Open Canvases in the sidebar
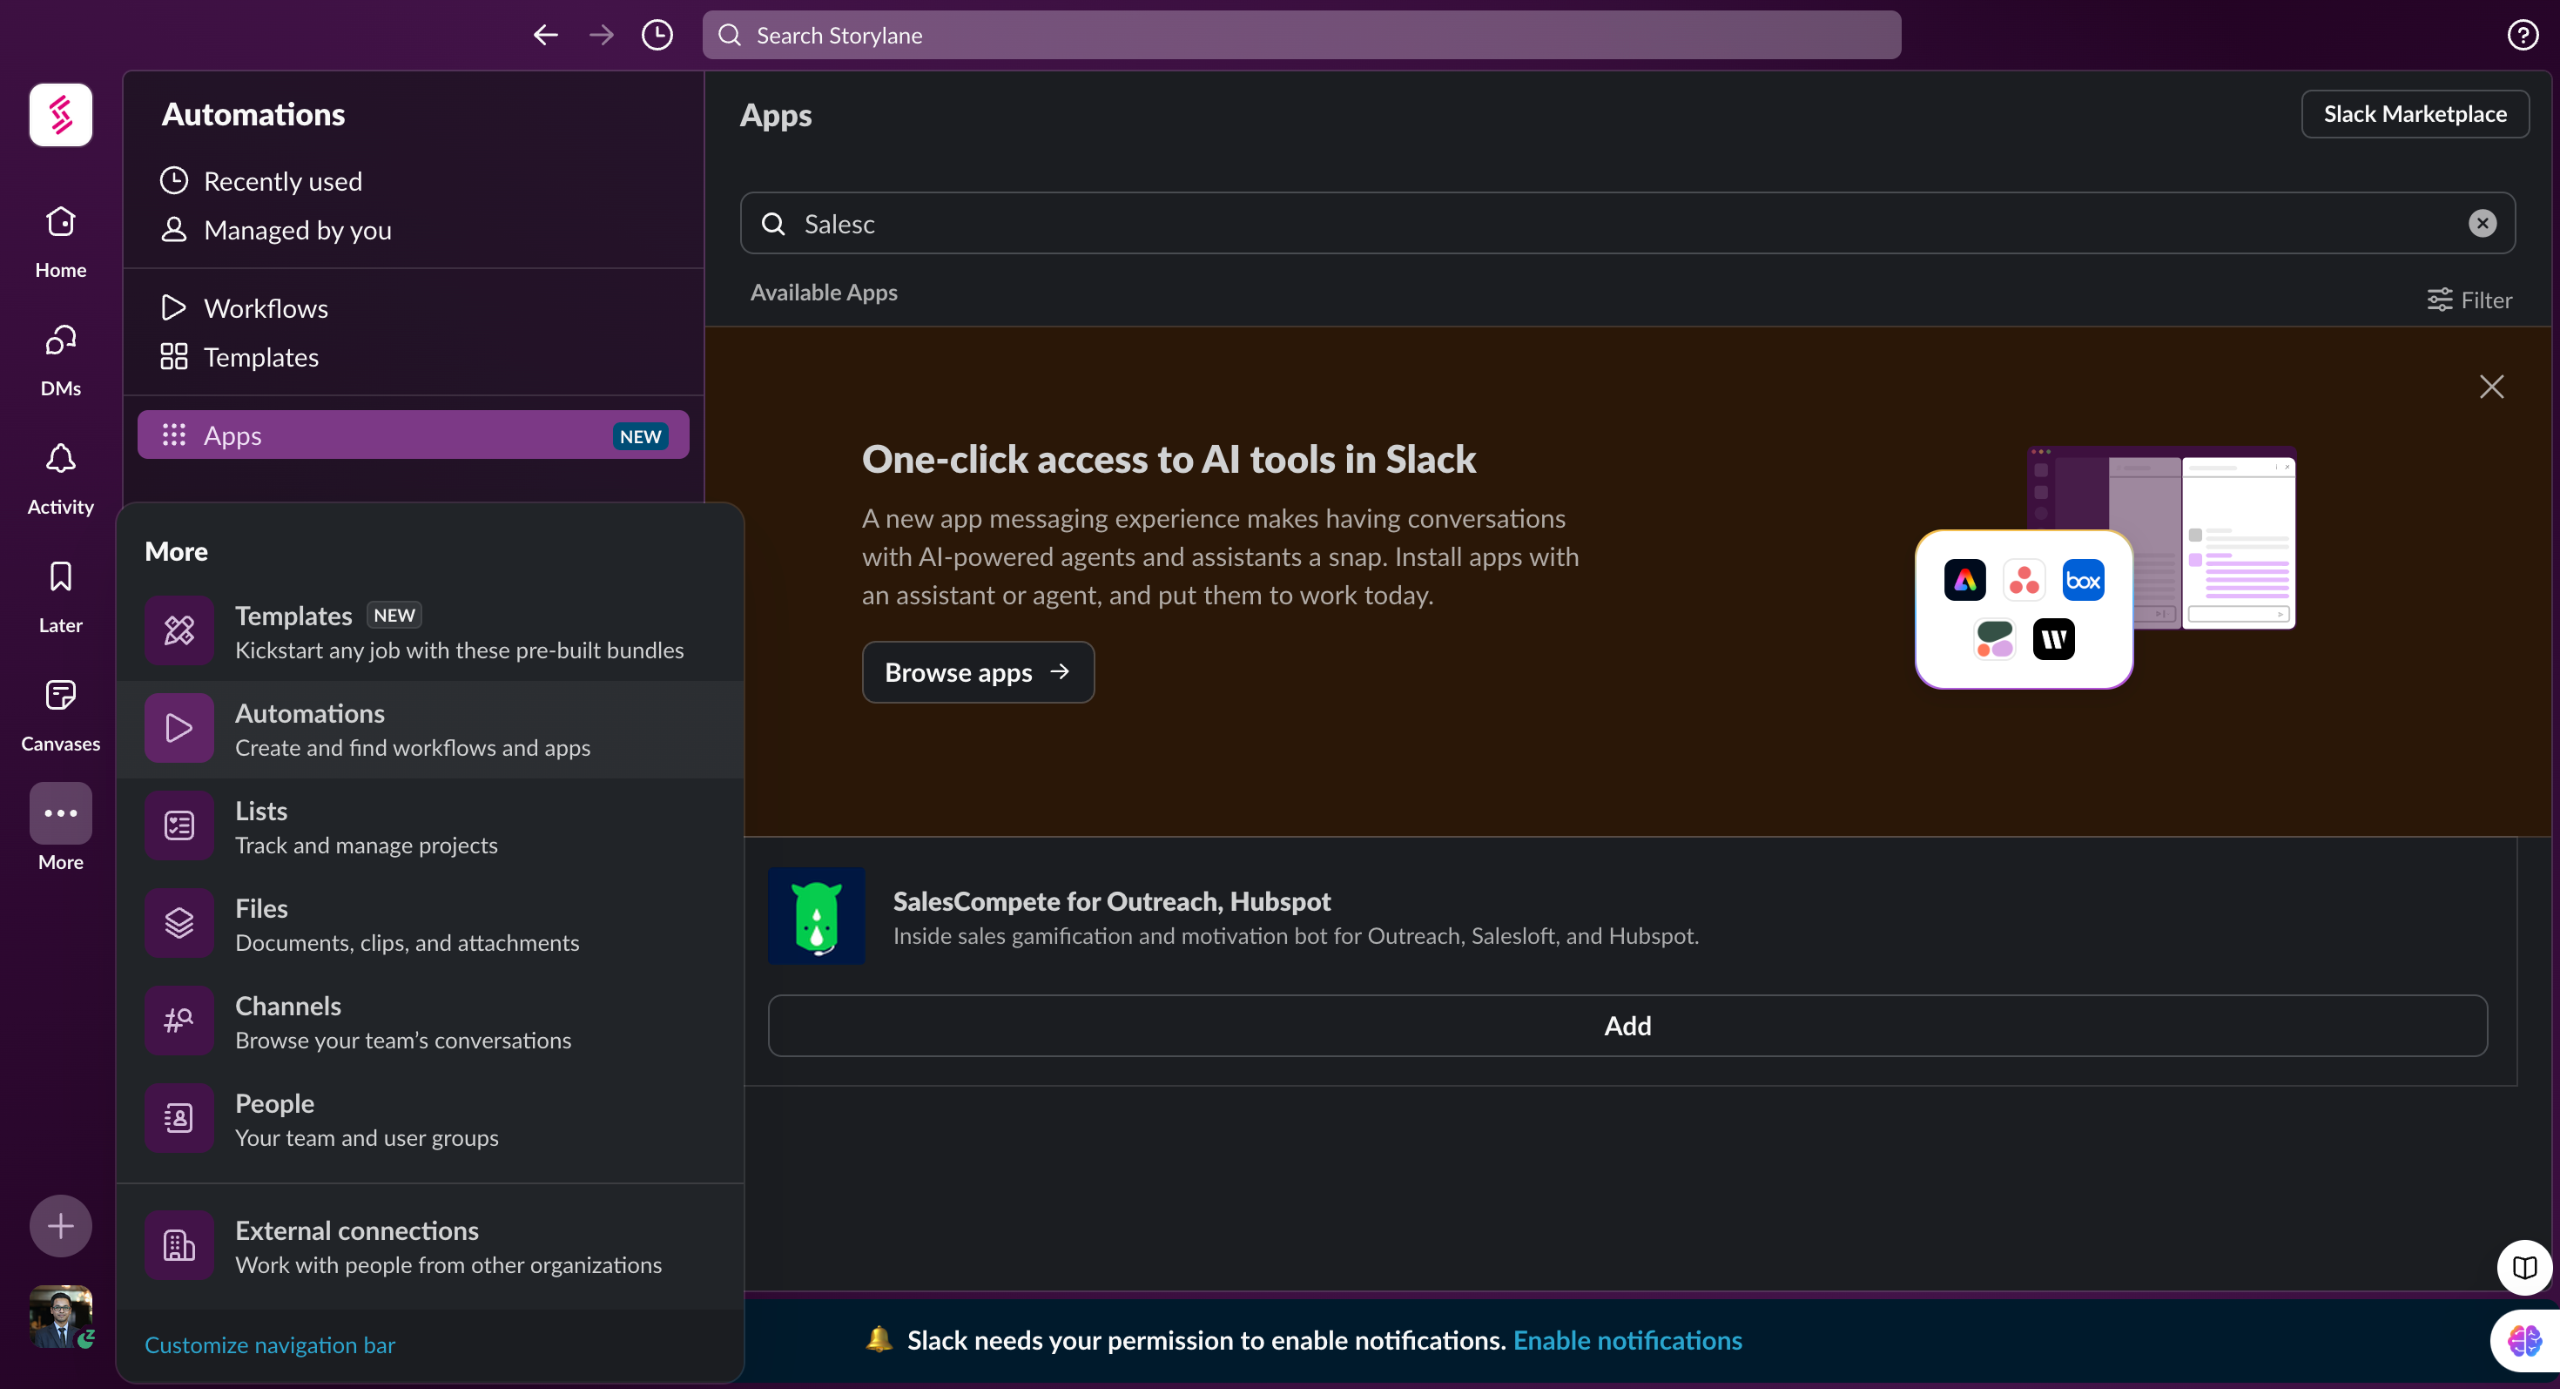Image resolution: width=2560 pixels, height=1389 pixels. (60, 695)
